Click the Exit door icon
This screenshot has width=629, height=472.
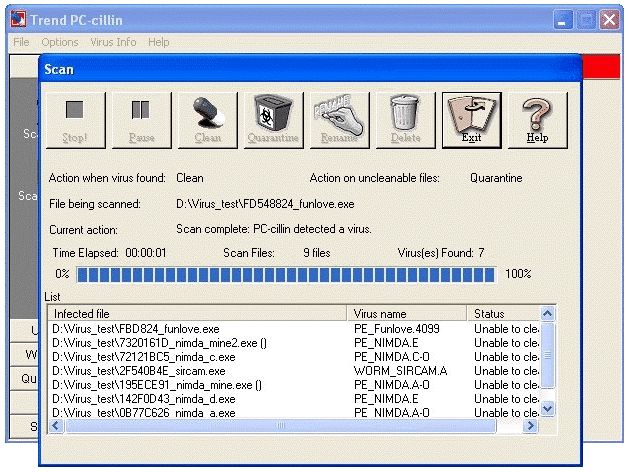tap(471, 120)
